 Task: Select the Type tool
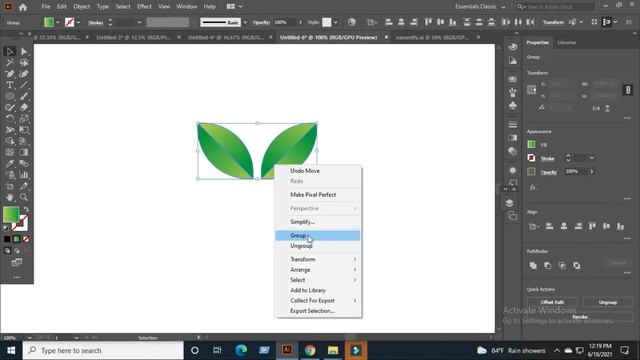click(x=10, y=85)
